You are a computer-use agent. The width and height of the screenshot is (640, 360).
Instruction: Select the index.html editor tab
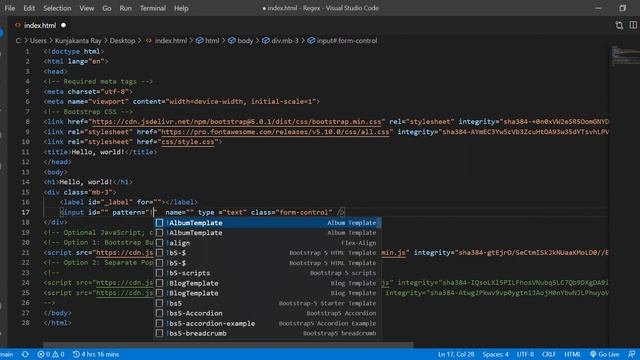pos(40,25)
